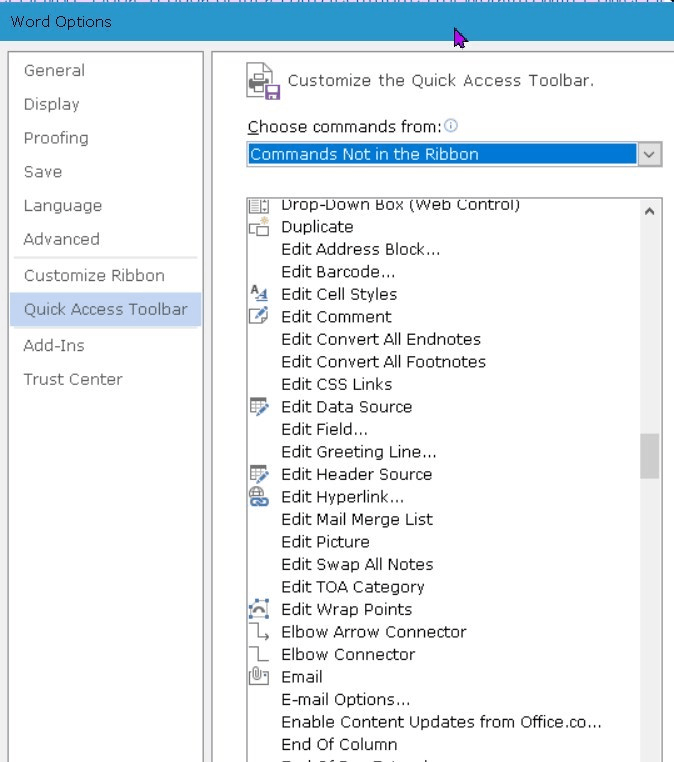Screen dimensions: 674x762
Task: Select the Quick Access Toolbar category
Action: click(105, 309)
